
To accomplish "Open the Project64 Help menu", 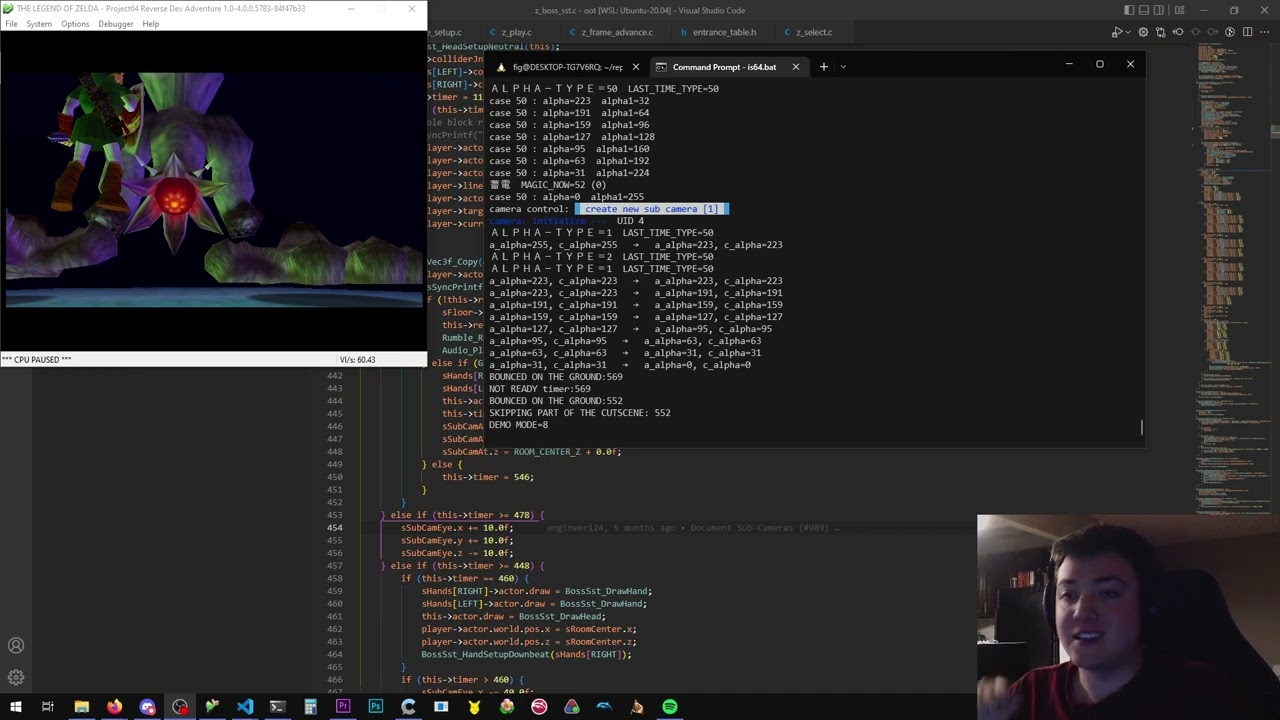I will click(x=150, y=24).
